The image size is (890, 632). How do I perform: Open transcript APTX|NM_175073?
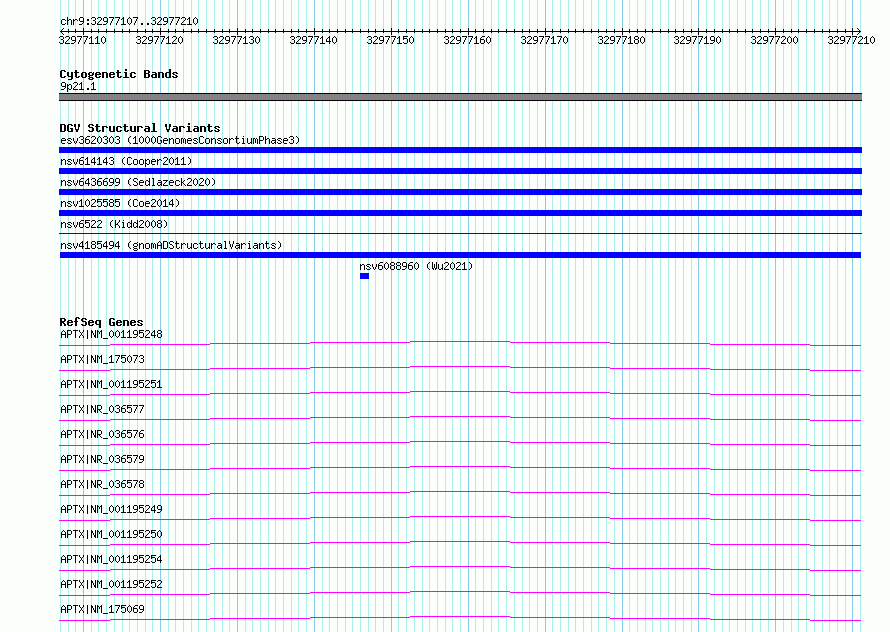tap(102, 359)
